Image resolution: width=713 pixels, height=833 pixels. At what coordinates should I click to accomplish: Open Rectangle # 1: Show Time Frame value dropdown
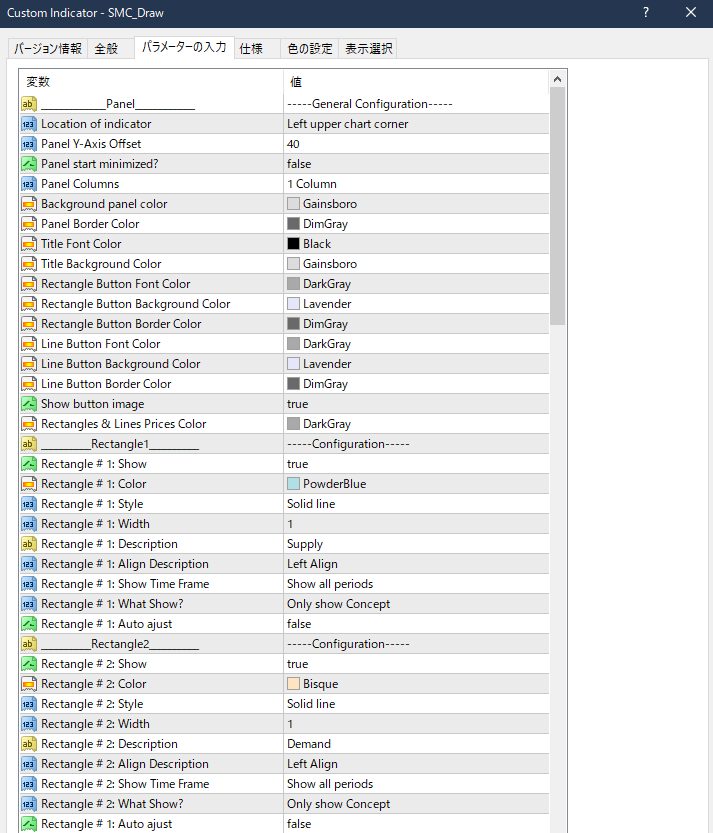pos(416,584)
